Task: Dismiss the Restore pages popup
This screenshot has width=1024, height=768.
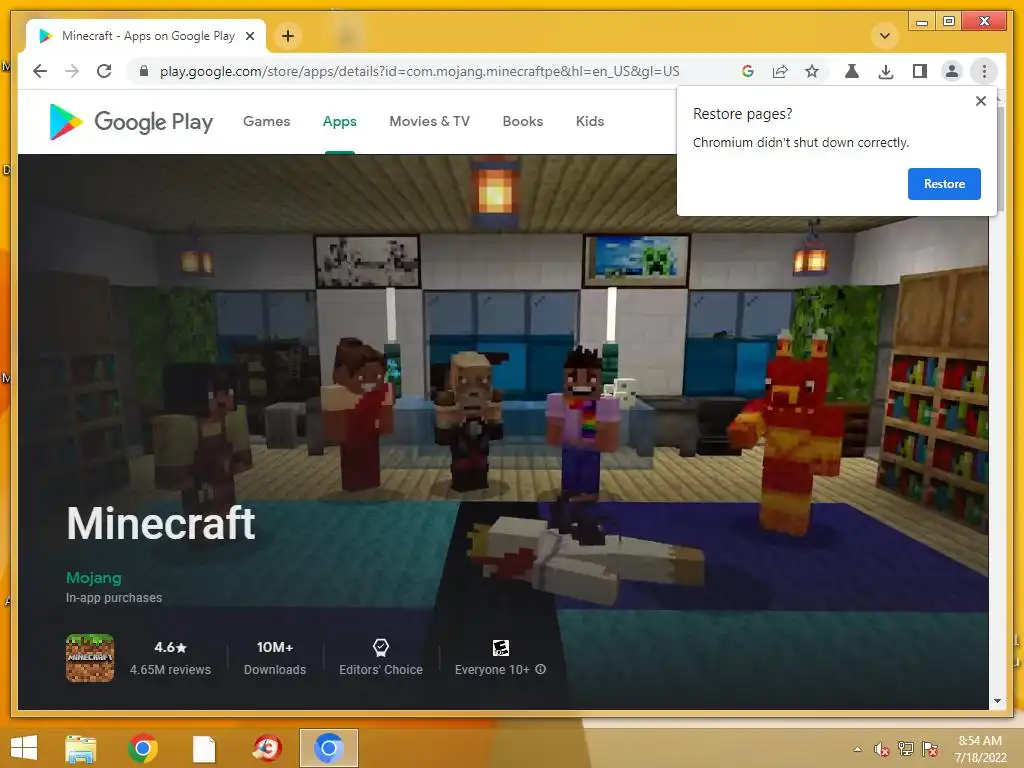Action: 981,101
